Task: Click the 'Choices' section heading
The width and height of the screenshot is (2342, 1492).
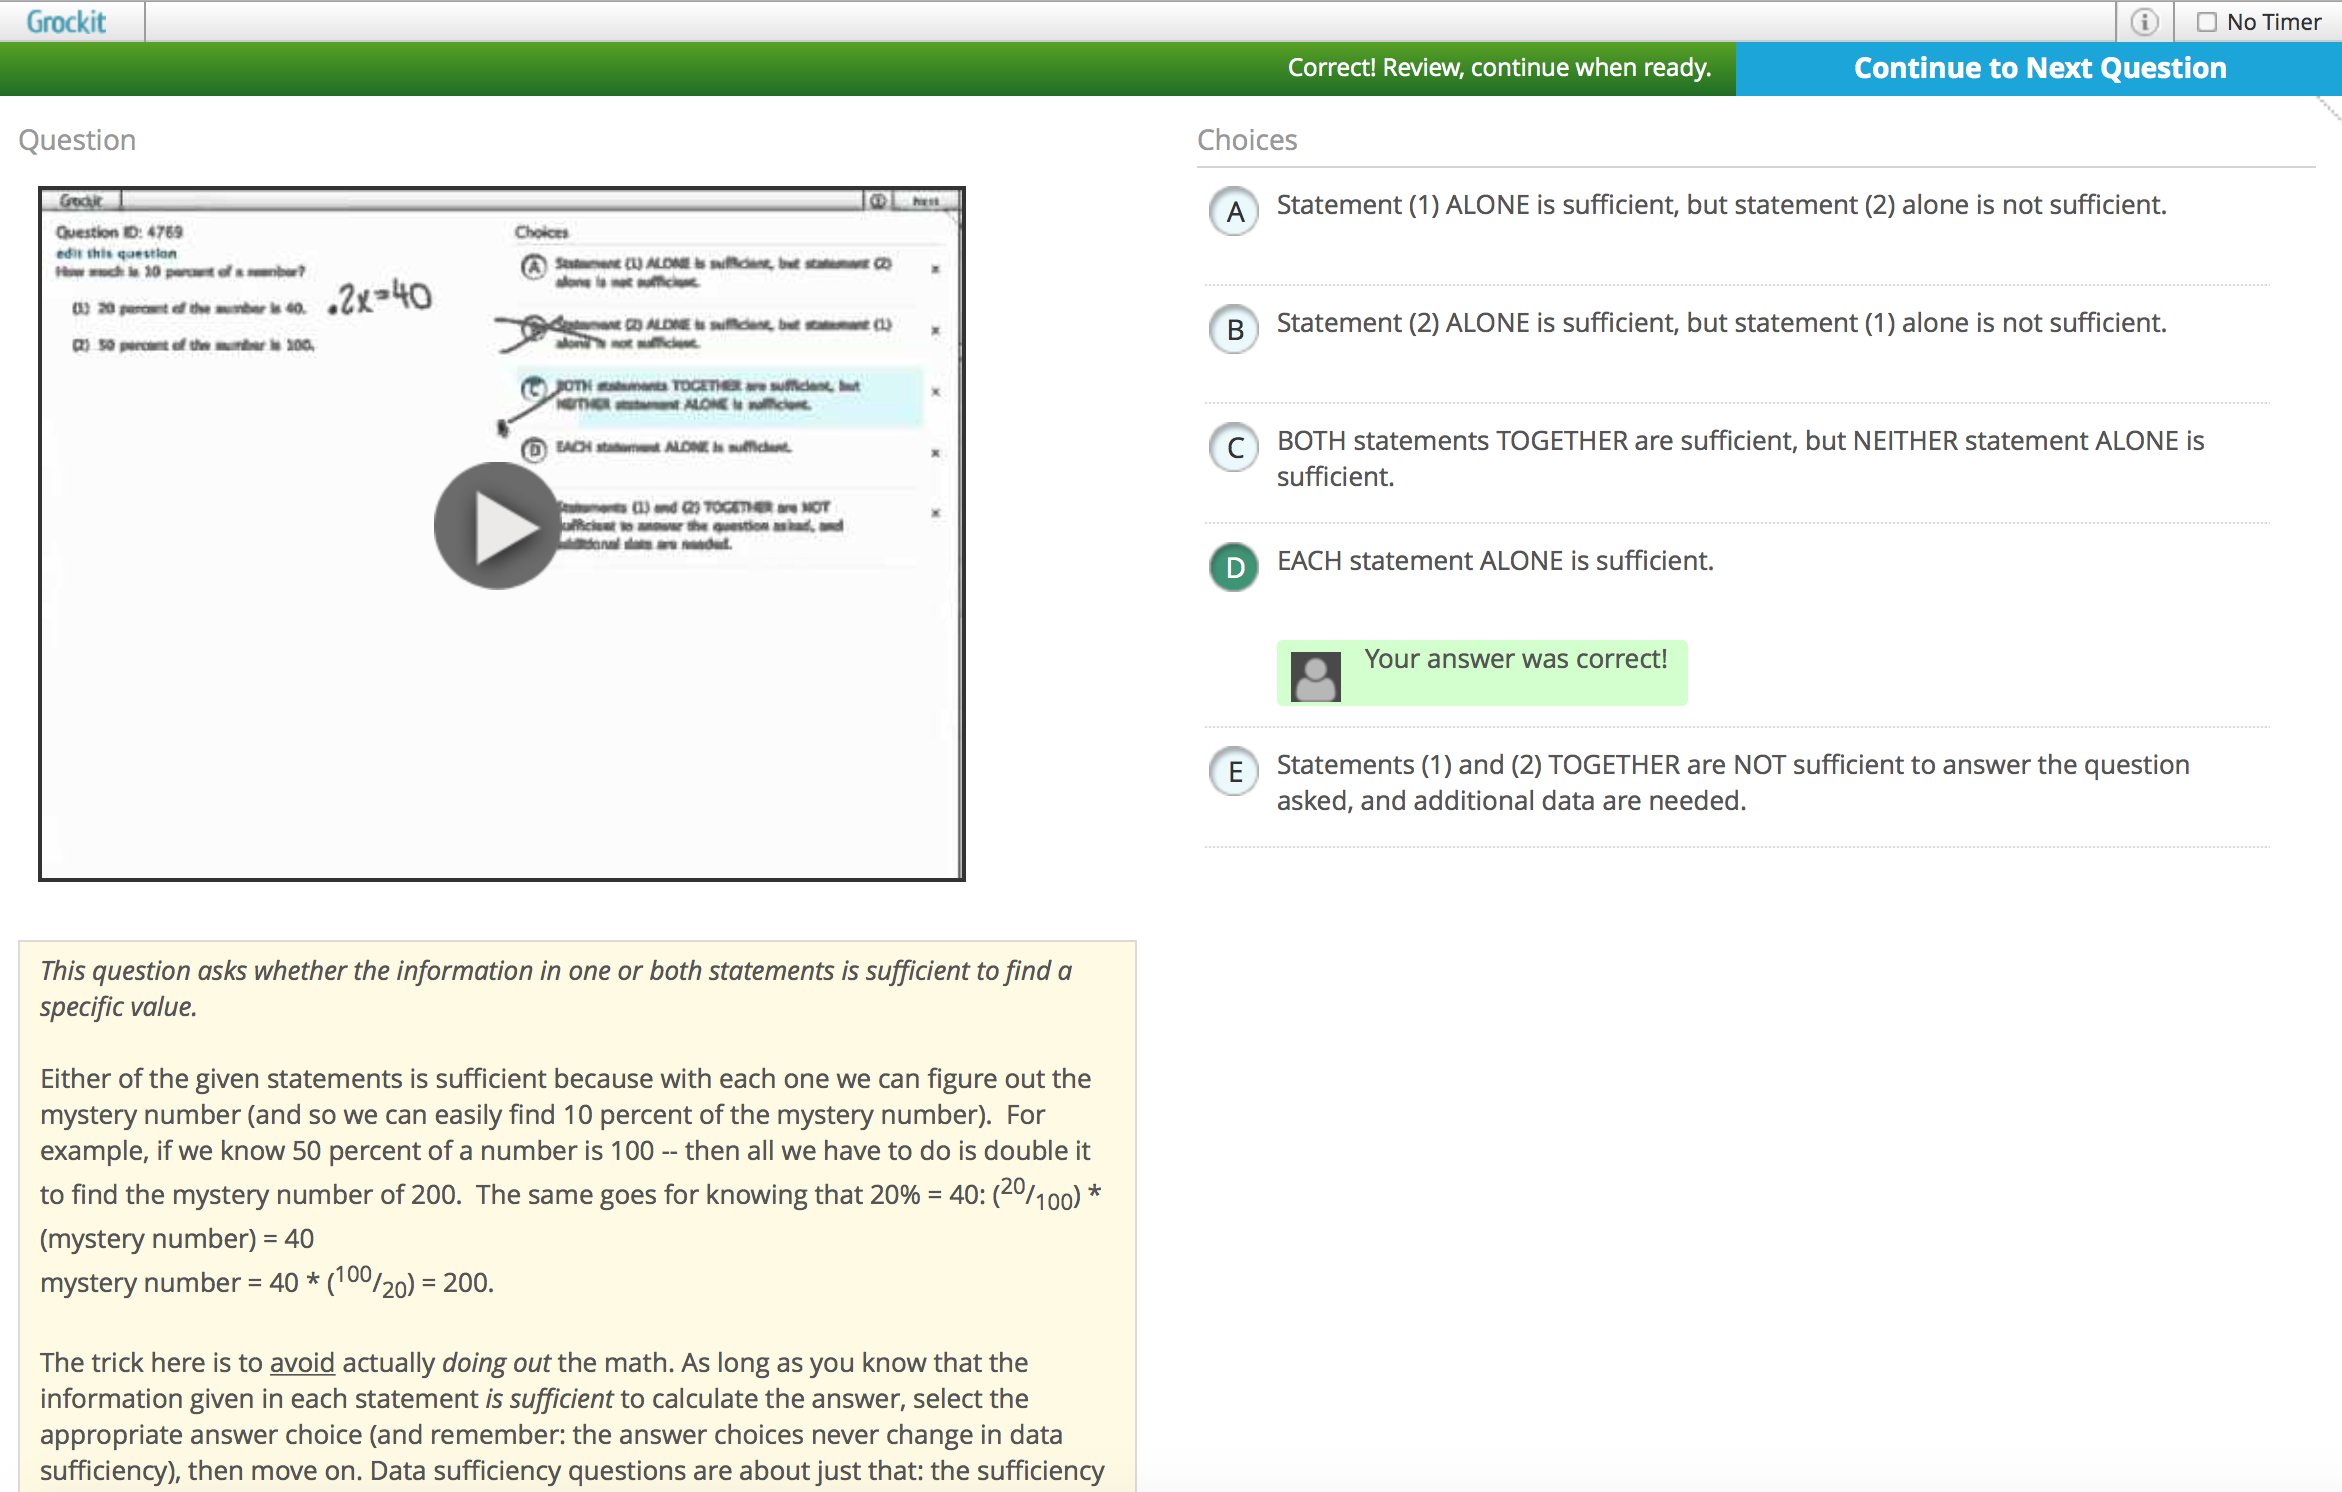Action: (x=1247, y=140)
